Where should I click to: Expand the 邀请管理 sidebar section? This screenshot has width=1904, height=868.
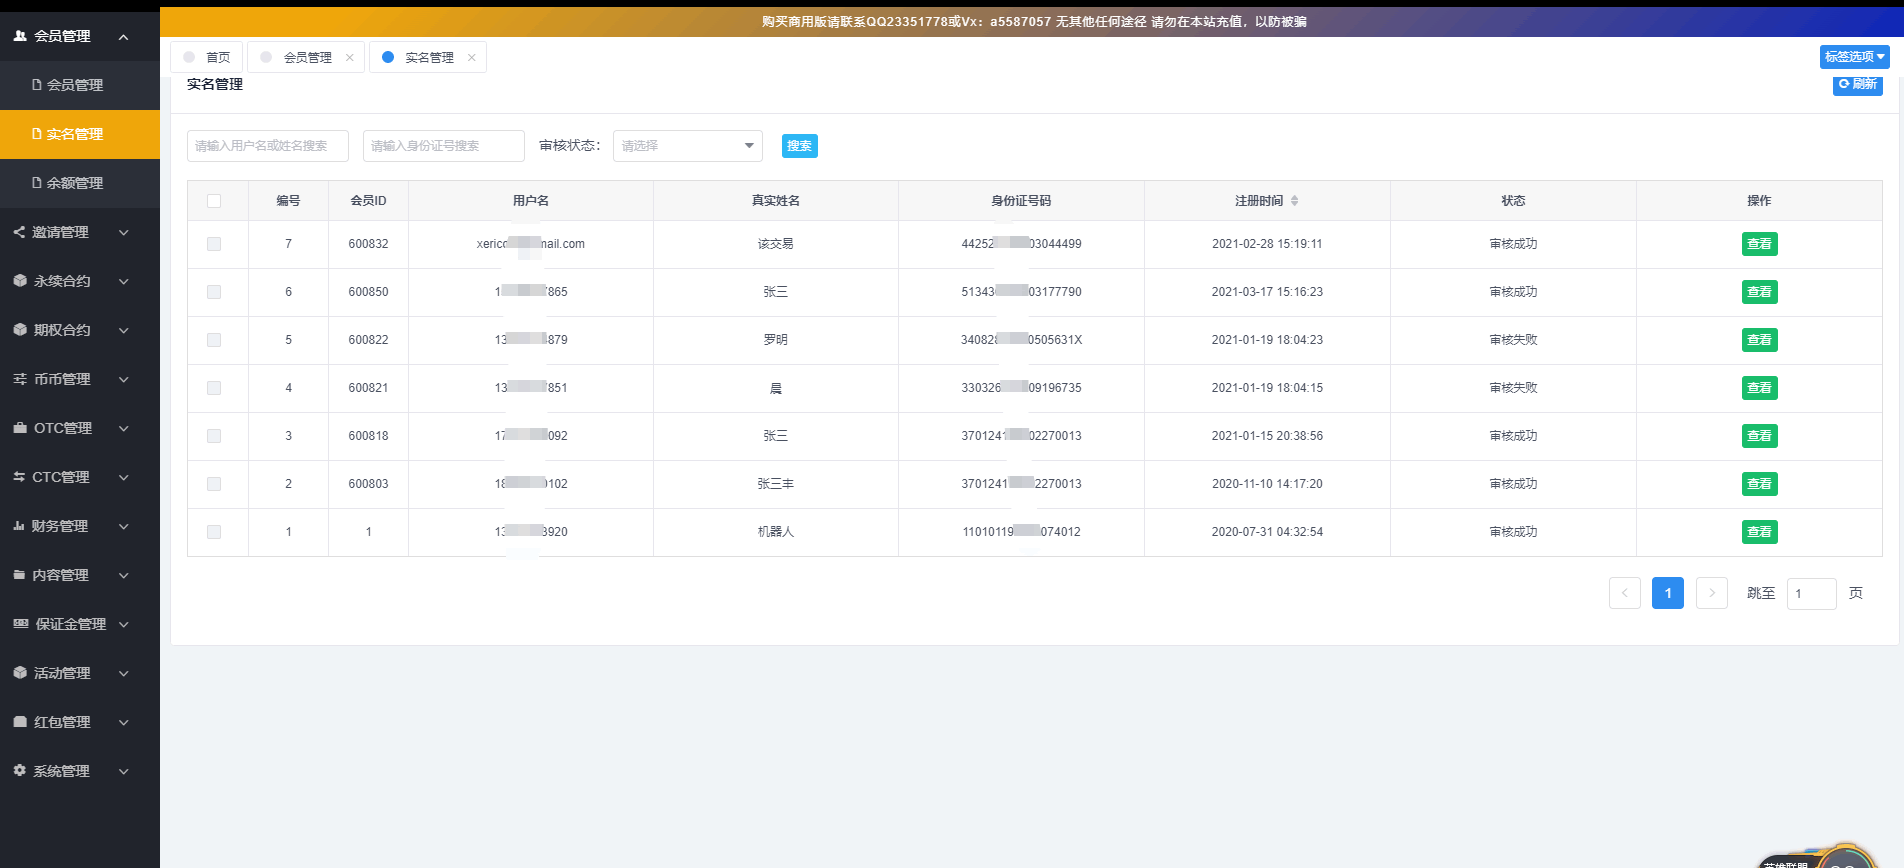[70, 232]
